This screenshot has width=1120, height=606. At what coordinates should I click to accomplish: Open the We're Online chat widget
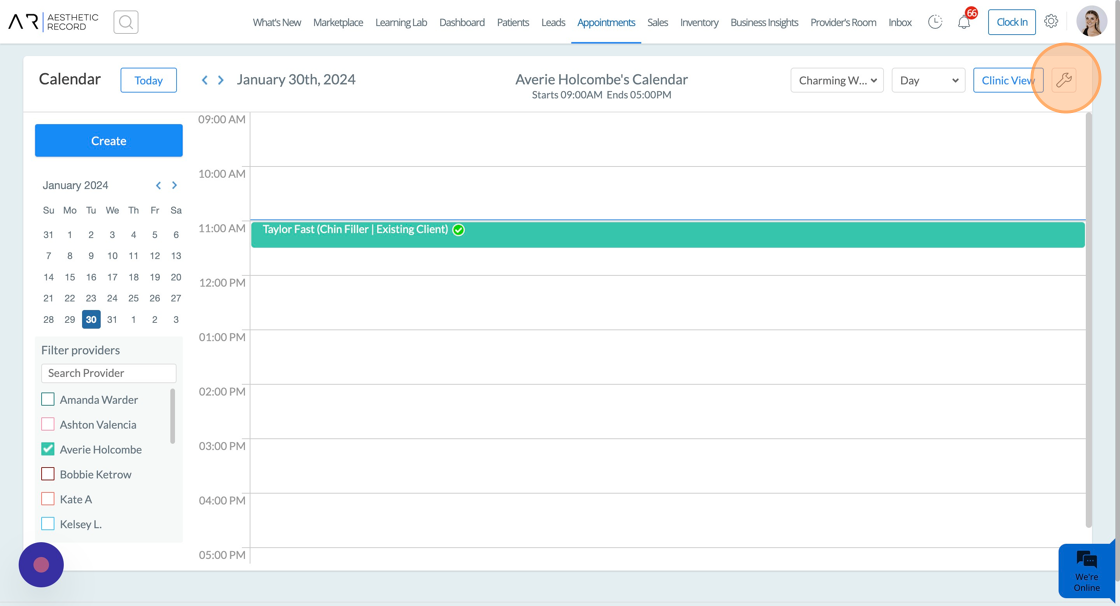pyautogui.click(x=1086, y=570)
